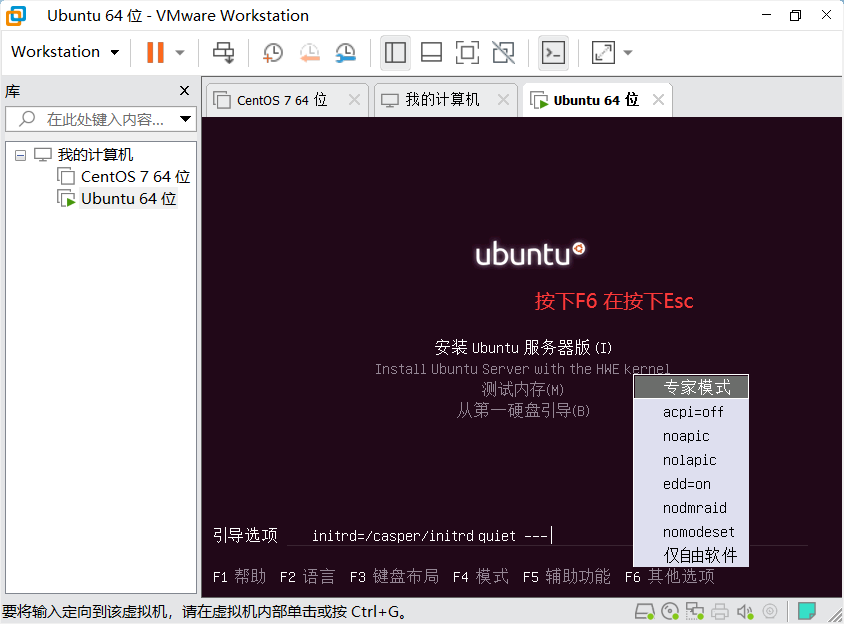
Task: Click F4 模式 at the bottom
Action: (481, 577)
